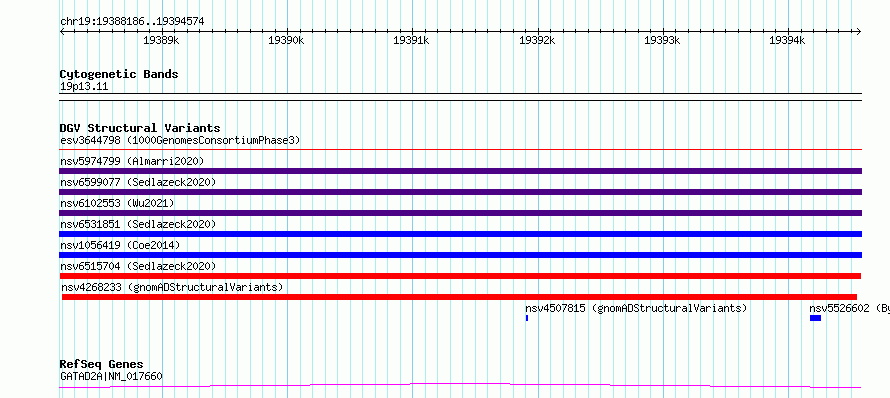The width and height of the screenshot is (890, 398).
Task: Click the nsv4268233 (gnomADStructuralVariants) label
Action: (172, 287)
